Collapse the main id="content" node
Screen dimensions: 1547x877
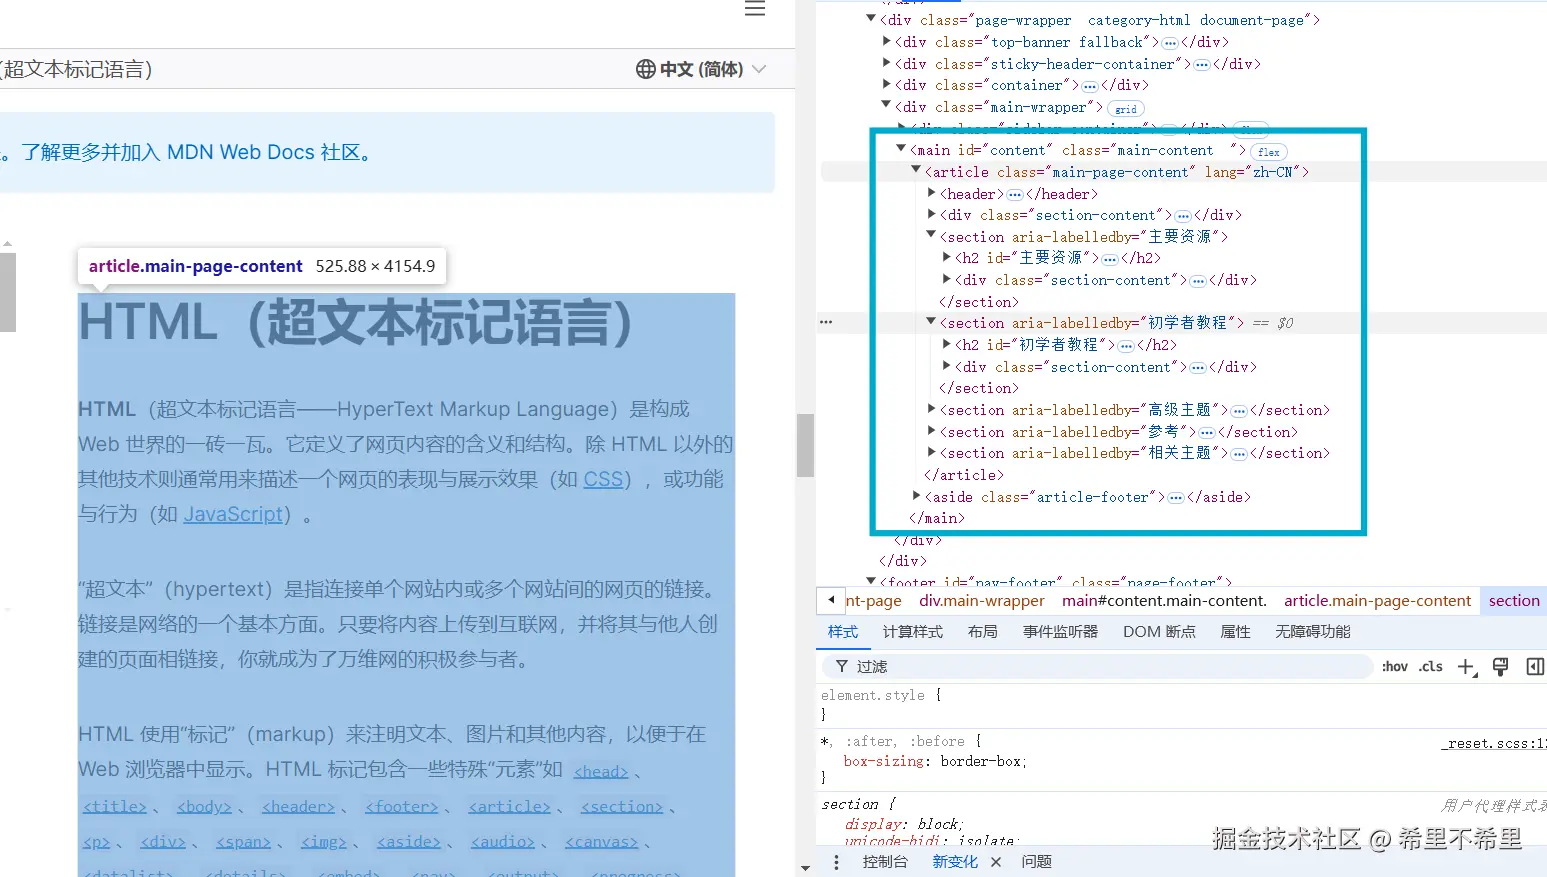coord(901,148)
